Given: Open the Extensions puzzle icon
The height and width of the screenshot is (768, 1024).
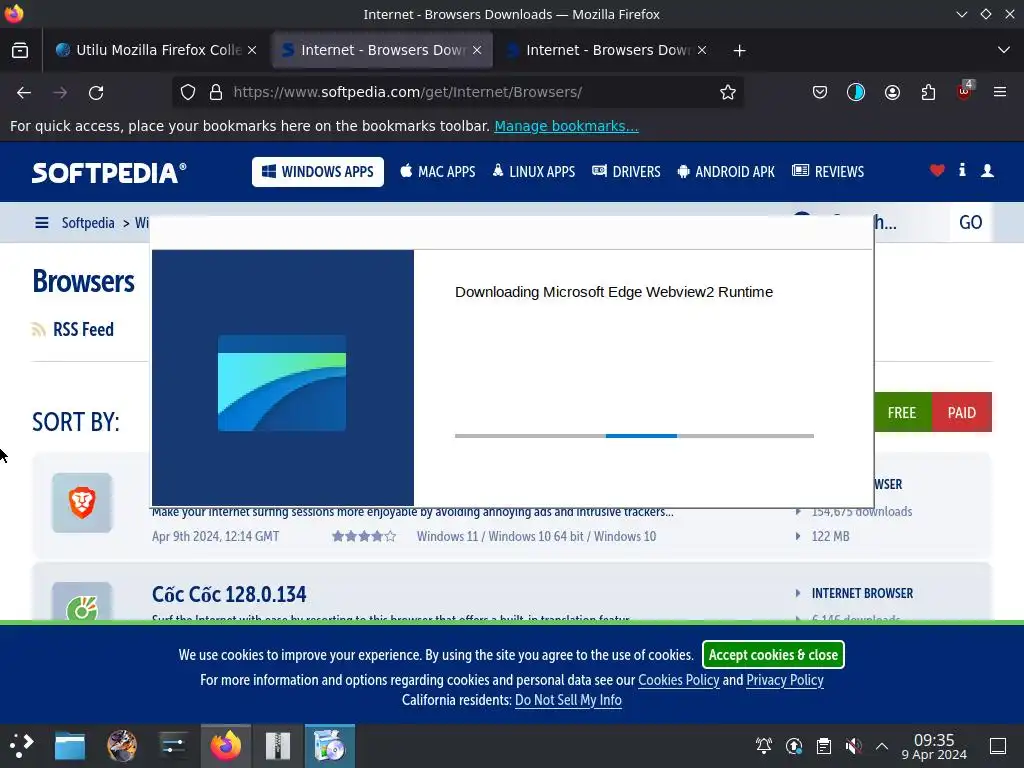Looking at the screenshot, I should 928,93.
